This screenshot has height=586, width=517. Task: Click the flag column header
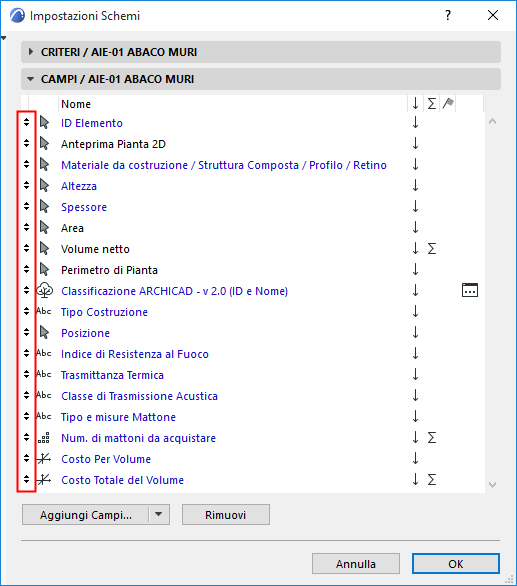point(448,104)
